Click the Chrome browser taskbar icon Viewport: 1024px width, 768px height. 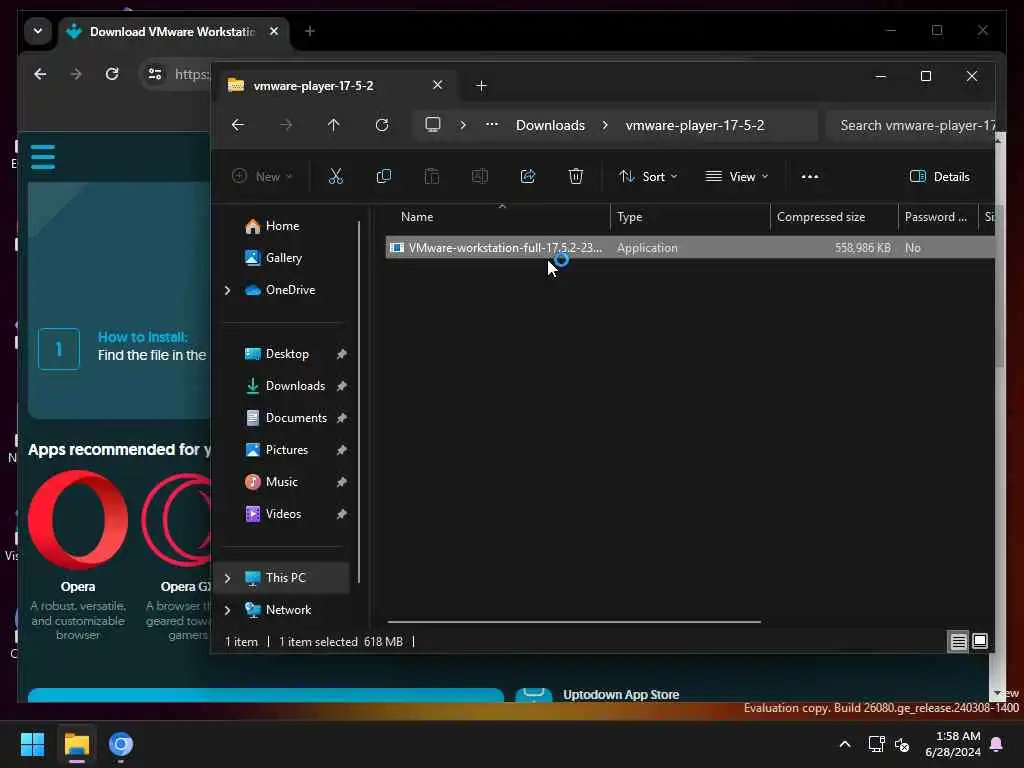click(121, 744)
